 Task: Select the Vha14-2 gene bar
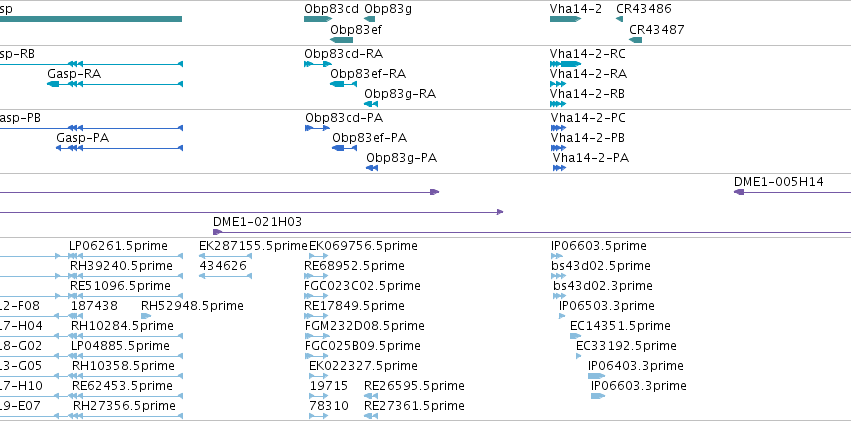pyautogui.click(x=566, y=19)
